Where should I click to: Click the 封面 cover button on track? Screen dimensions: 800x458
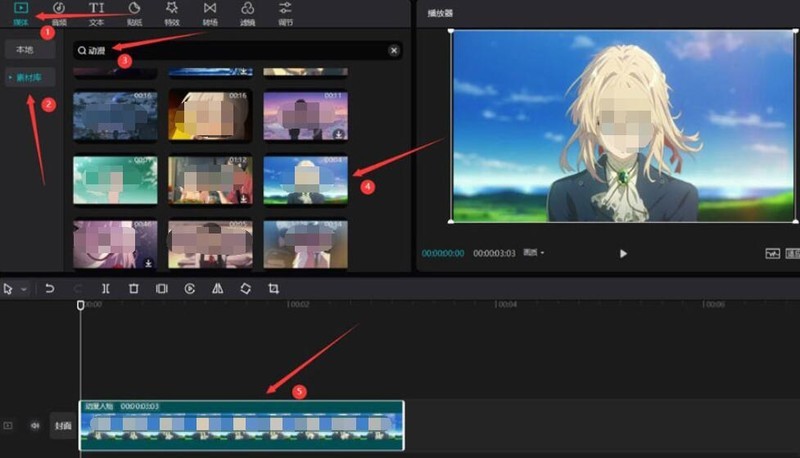pos(63,425)
